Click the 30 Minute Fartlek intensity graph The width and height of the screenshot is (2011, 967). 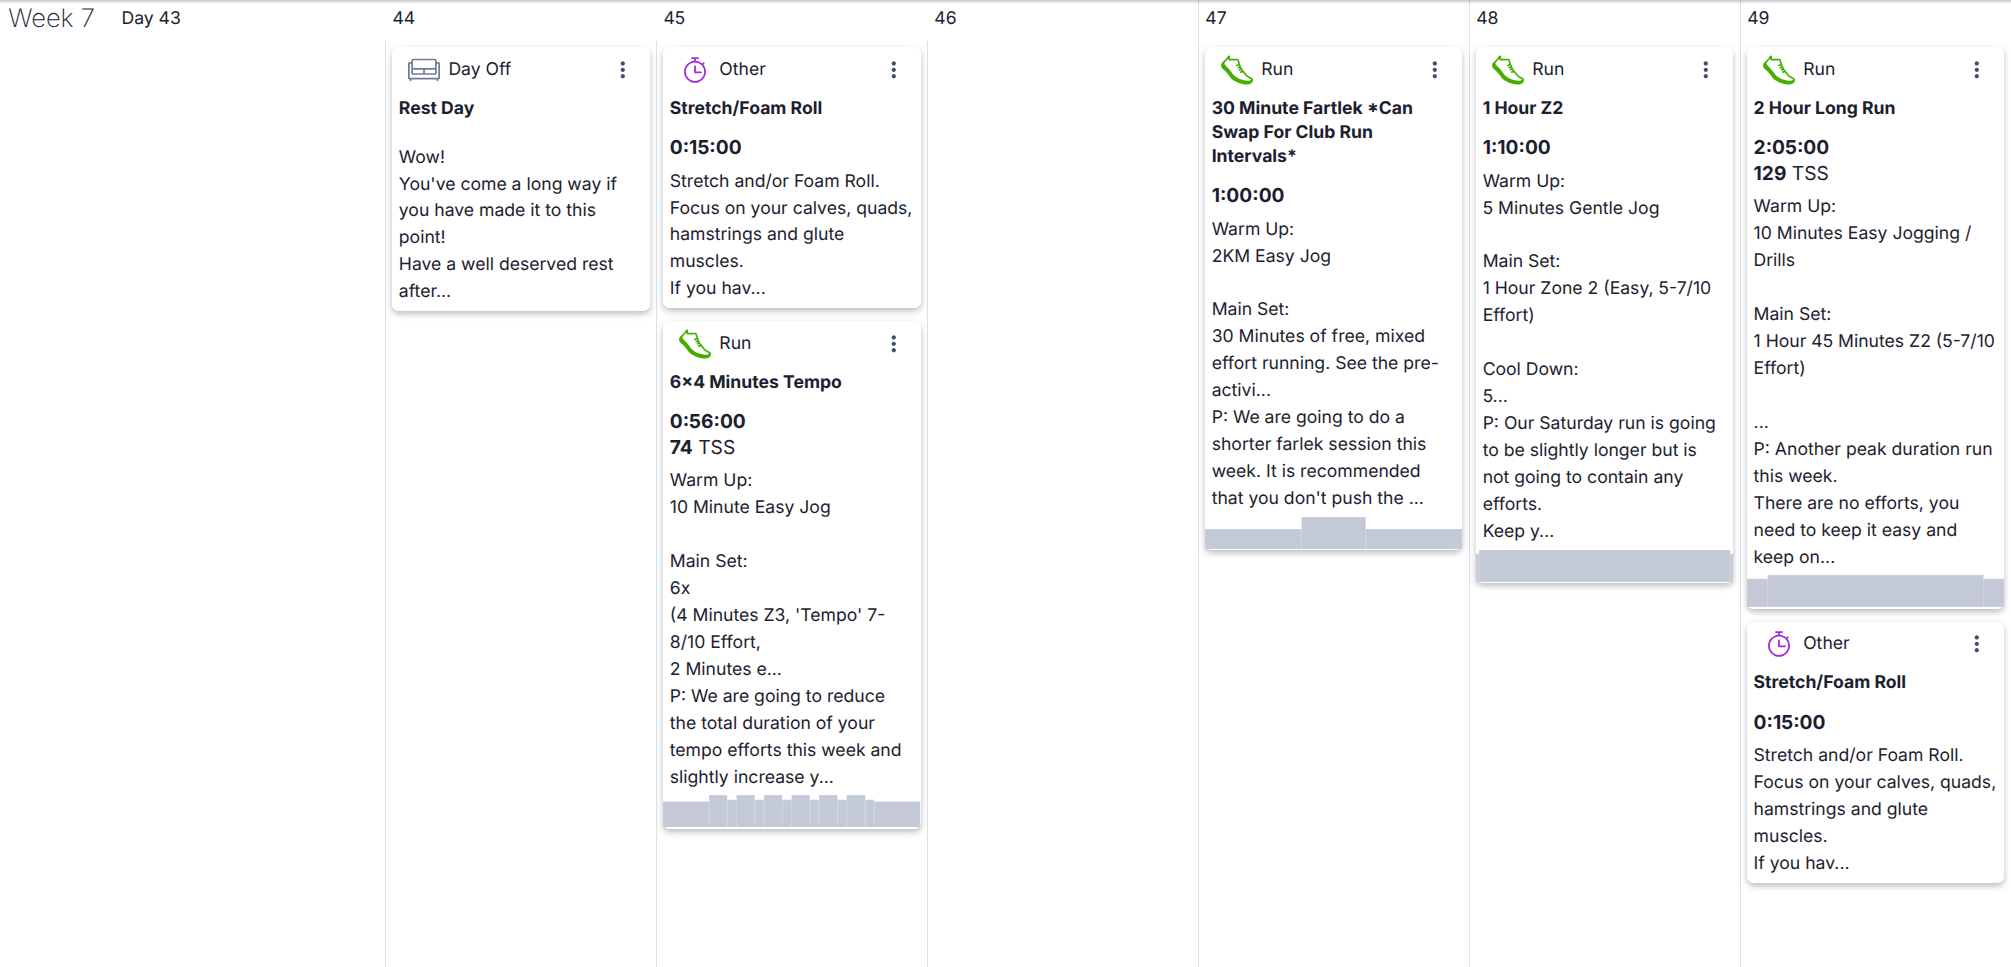(x=1333, y=534)
